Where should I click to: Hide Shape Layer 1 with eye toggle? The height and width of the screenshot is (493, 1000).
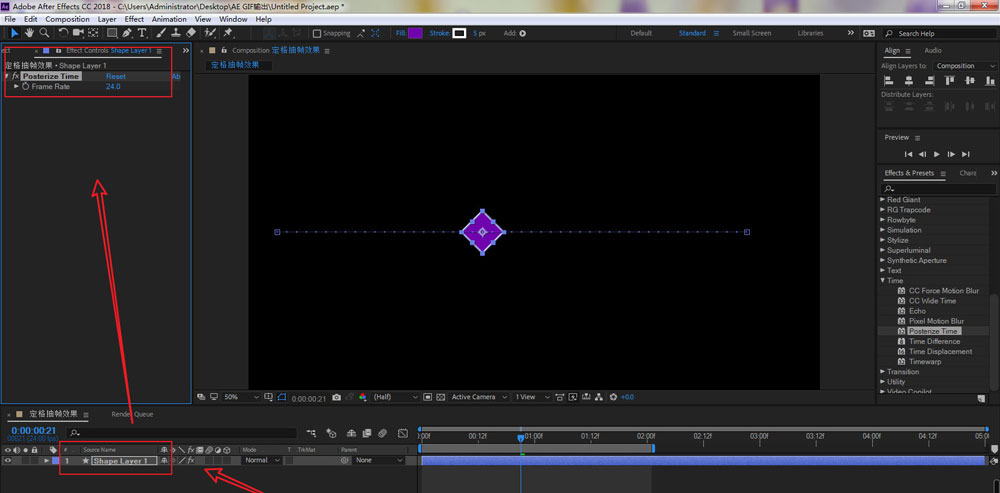8,461
